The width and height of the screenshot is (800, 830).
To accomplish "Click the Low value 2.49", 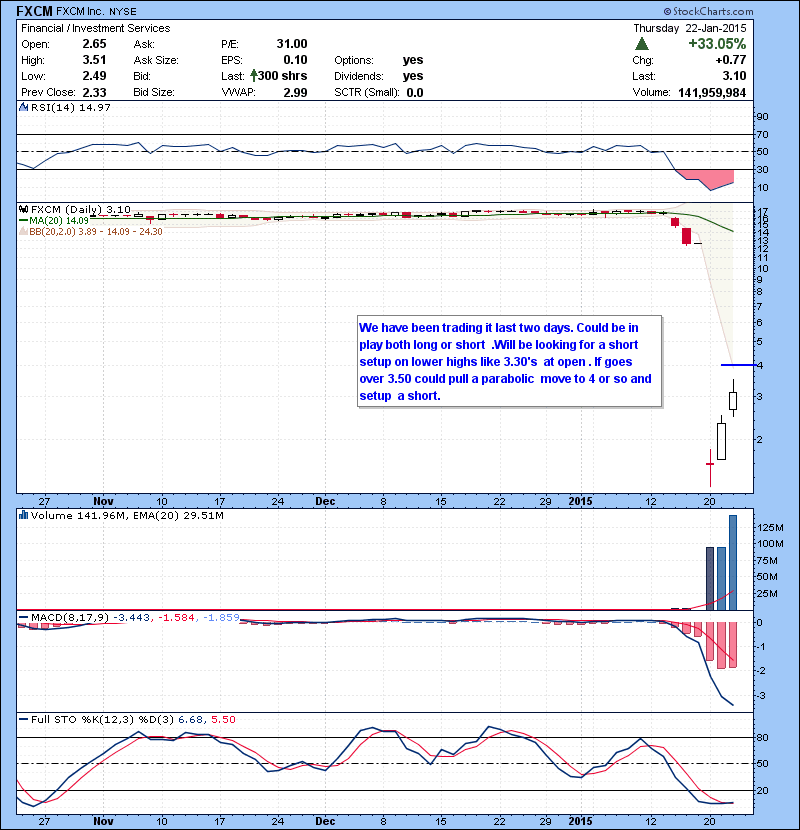I will click(94, 76).
